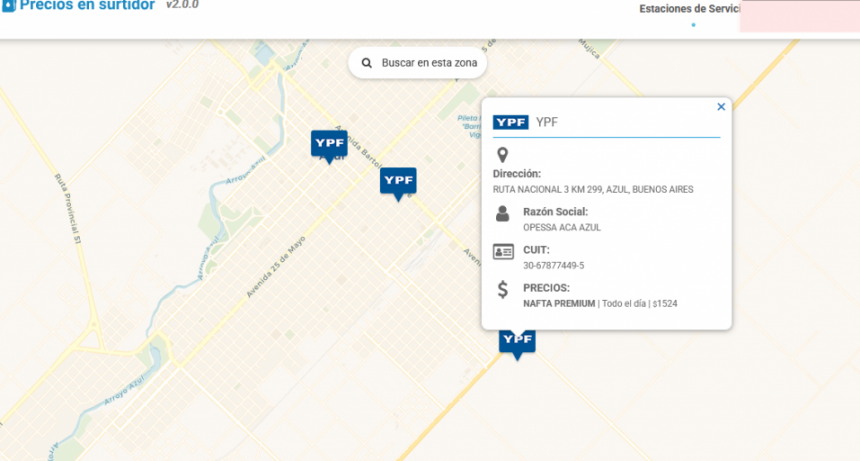Viewport: 860px width, 461px height.
Task: Click the person icon beside Razón Social
Action: click(x=503, y=213)
